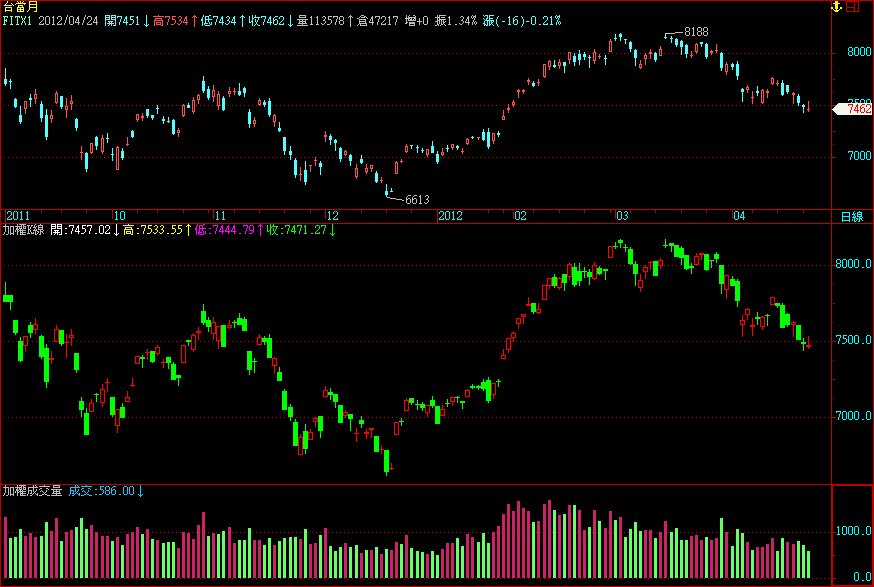
Task: Click the 7000 futures axis label
Action: pyautogui.click(x=859, y=157)
